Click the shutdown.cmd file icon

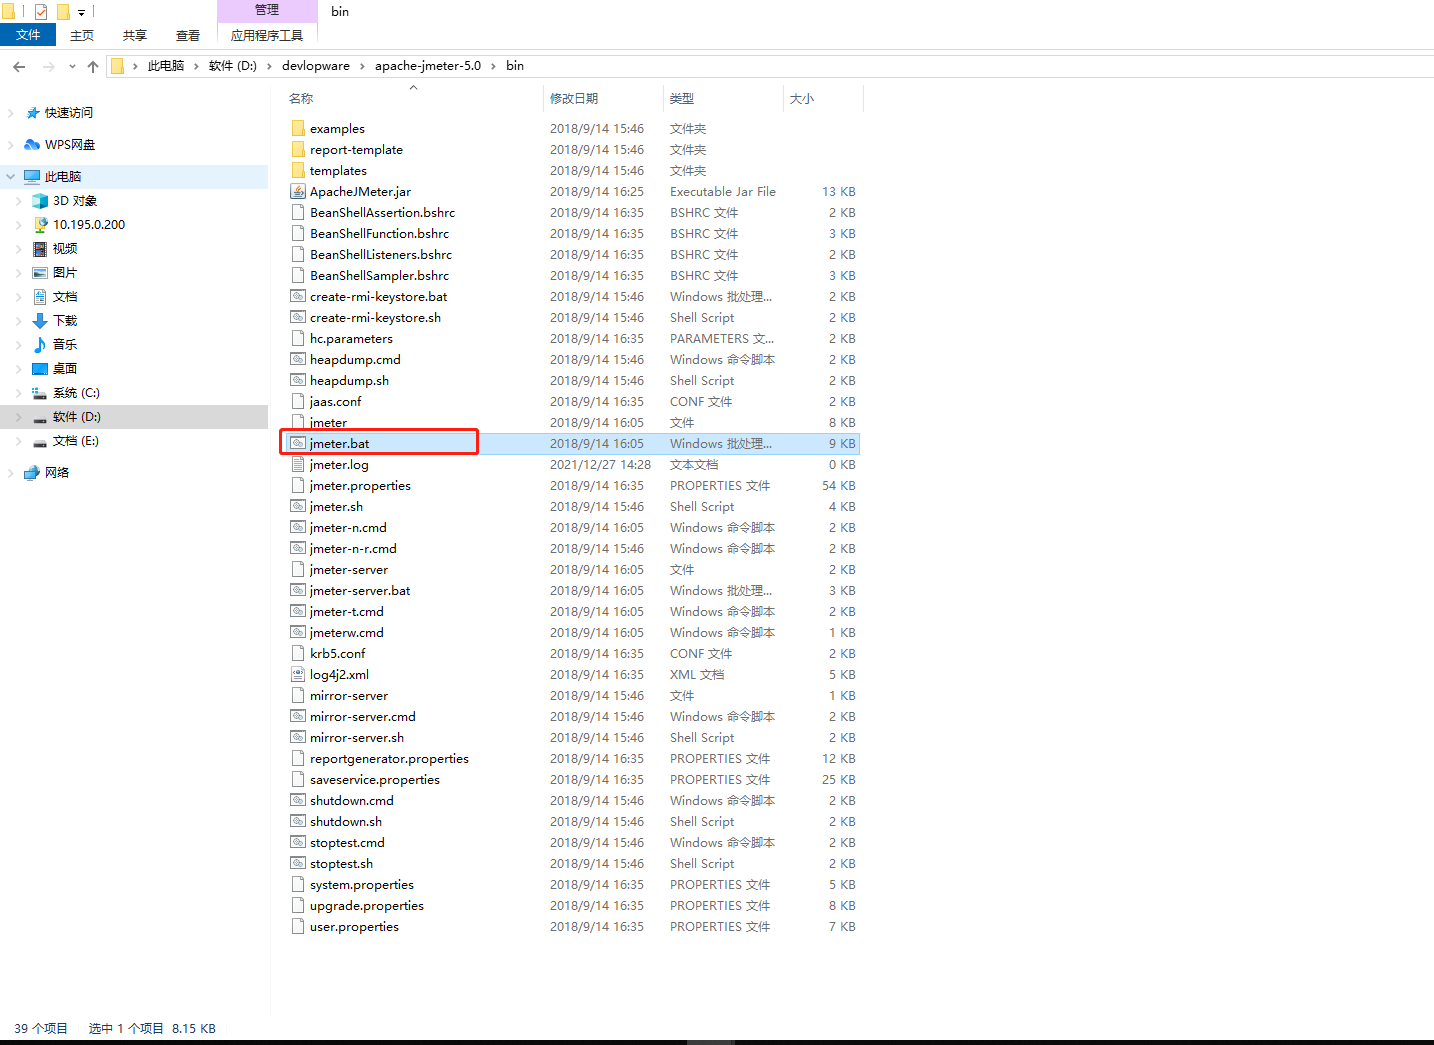coord(298,800)
